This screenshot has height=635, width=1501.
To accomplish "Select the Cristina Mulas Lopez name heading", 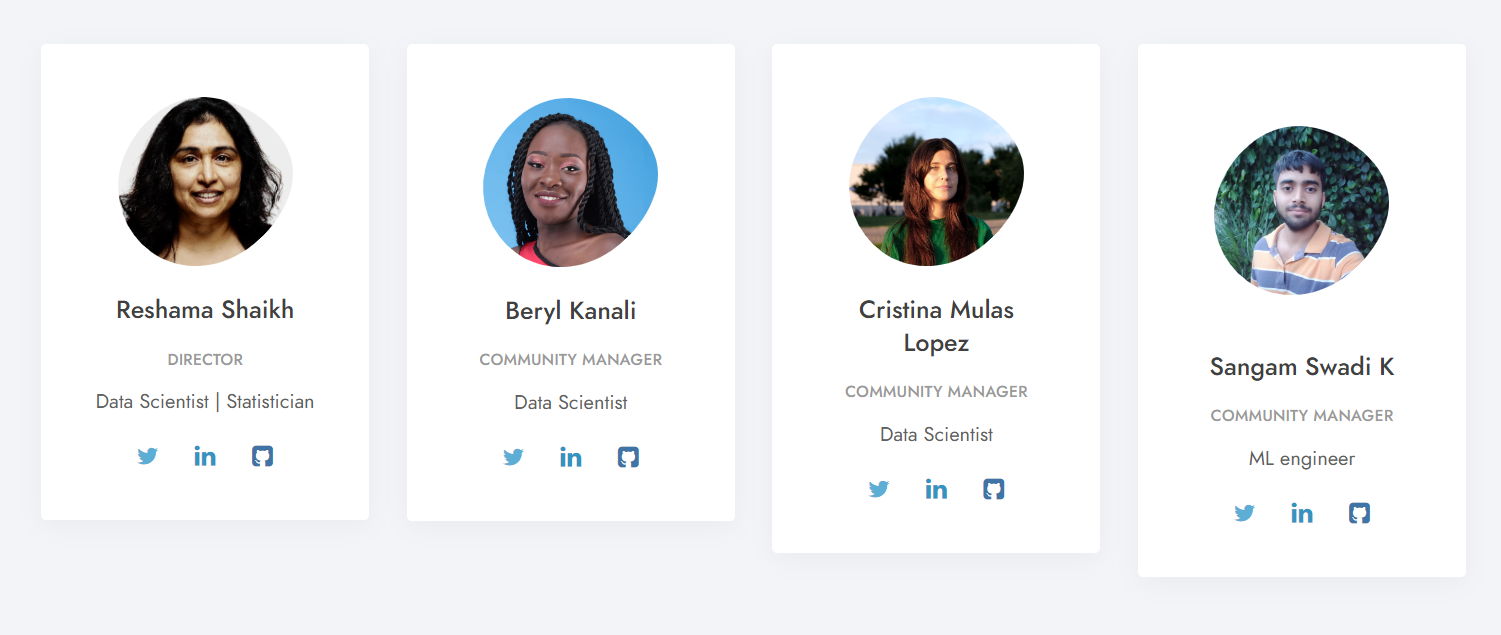I will click(936, 326).
